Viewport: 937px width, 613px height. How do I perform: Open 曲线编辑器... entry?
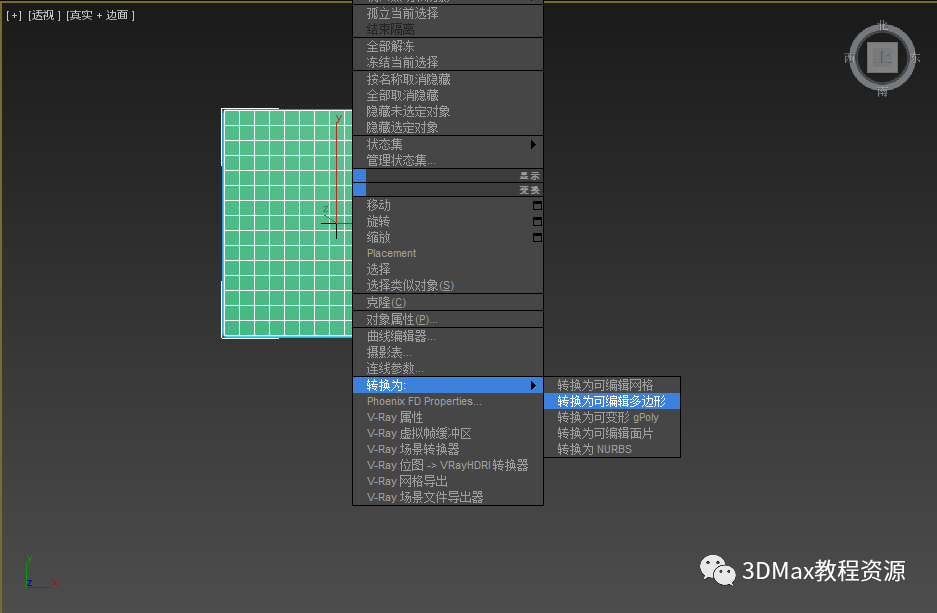(x=448, y=336)
